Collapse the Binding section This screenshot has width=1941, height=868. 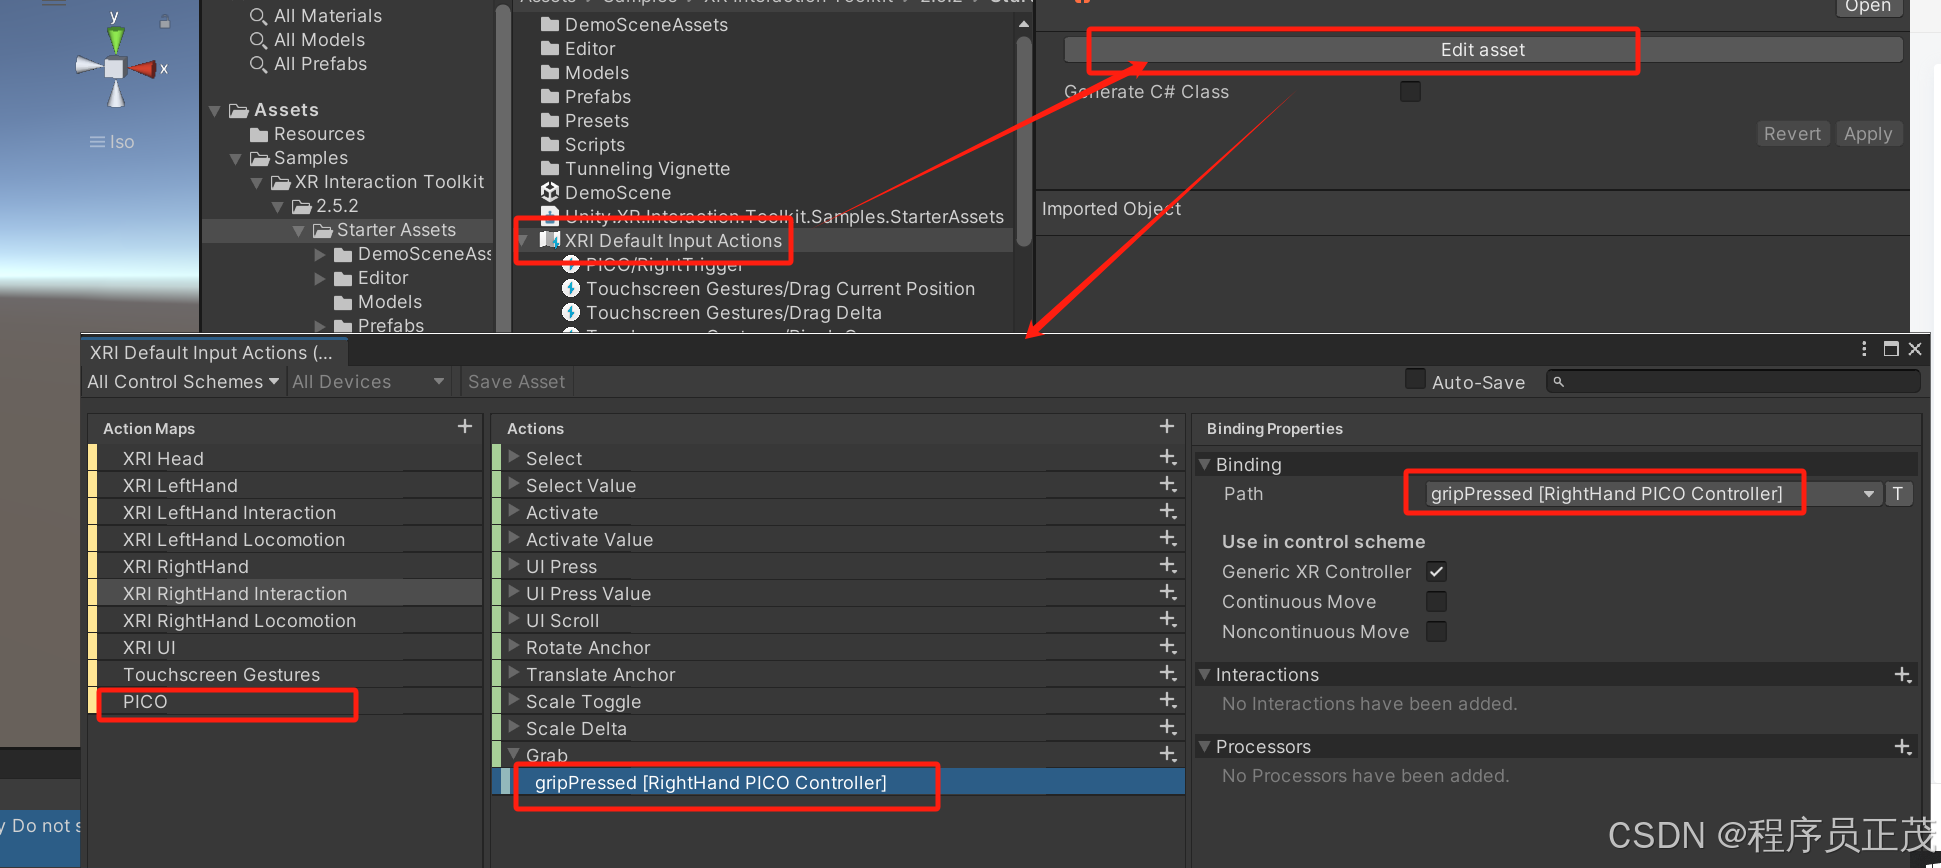[x=1204, y=464]
